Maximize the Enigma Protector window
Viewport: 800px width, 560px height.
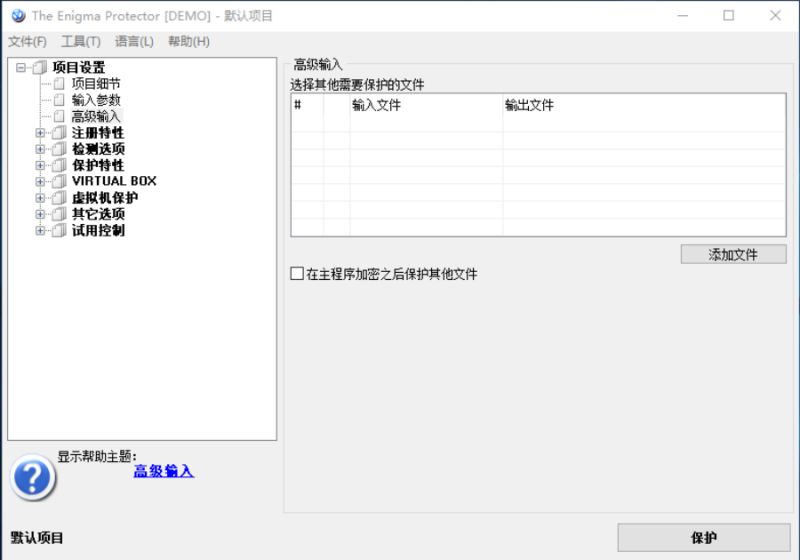[729, 16]
